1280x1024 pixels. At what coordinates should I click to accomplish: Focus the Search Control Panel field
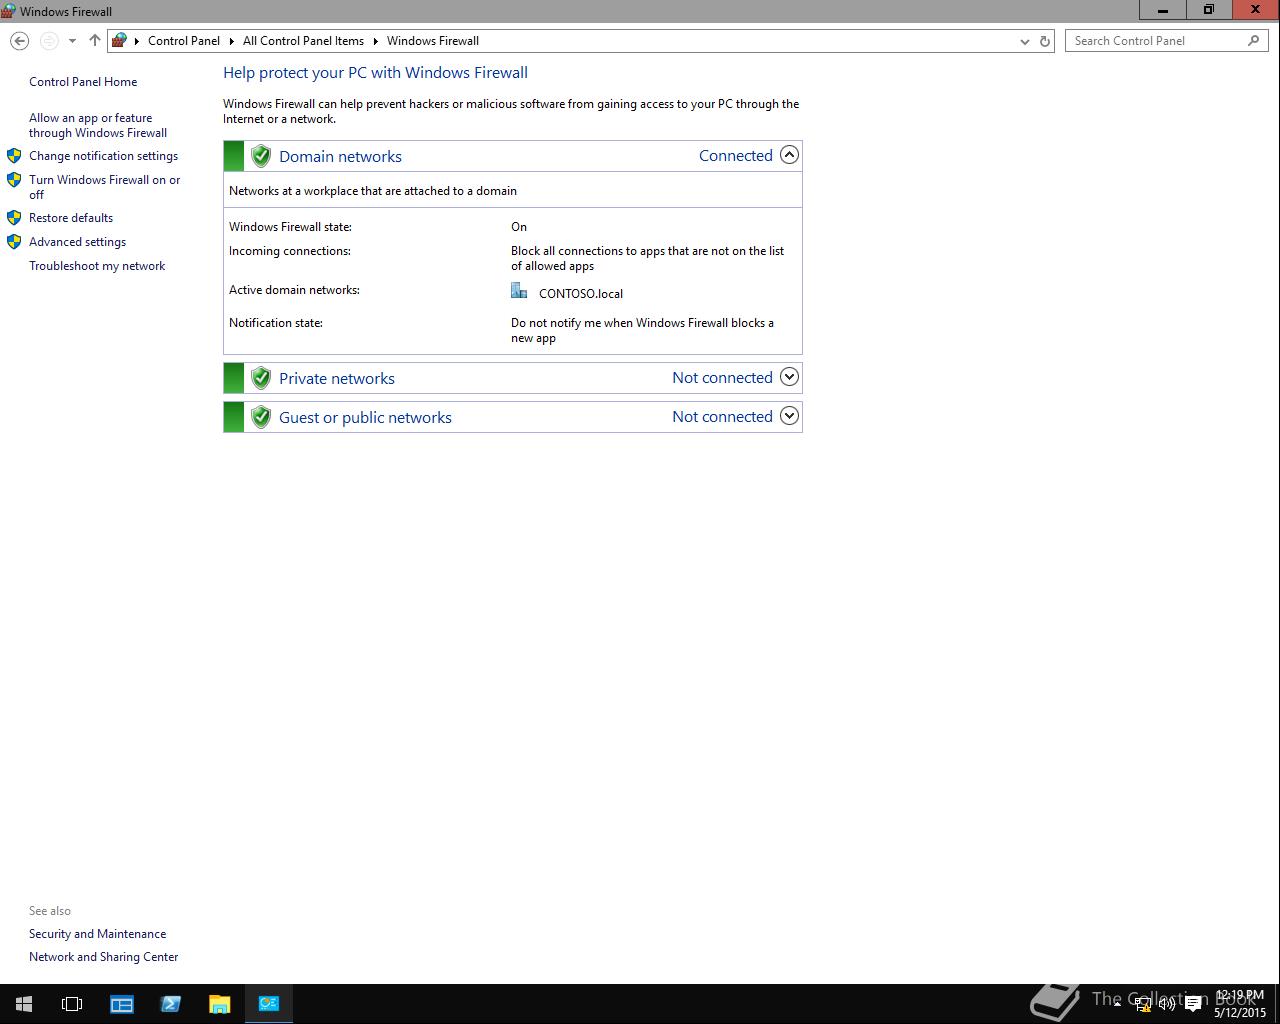click(1166, 41)
